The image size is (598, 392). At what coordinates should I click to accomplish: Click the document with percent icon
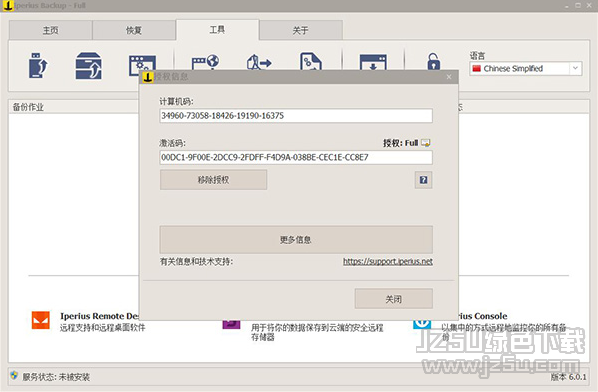311,62
